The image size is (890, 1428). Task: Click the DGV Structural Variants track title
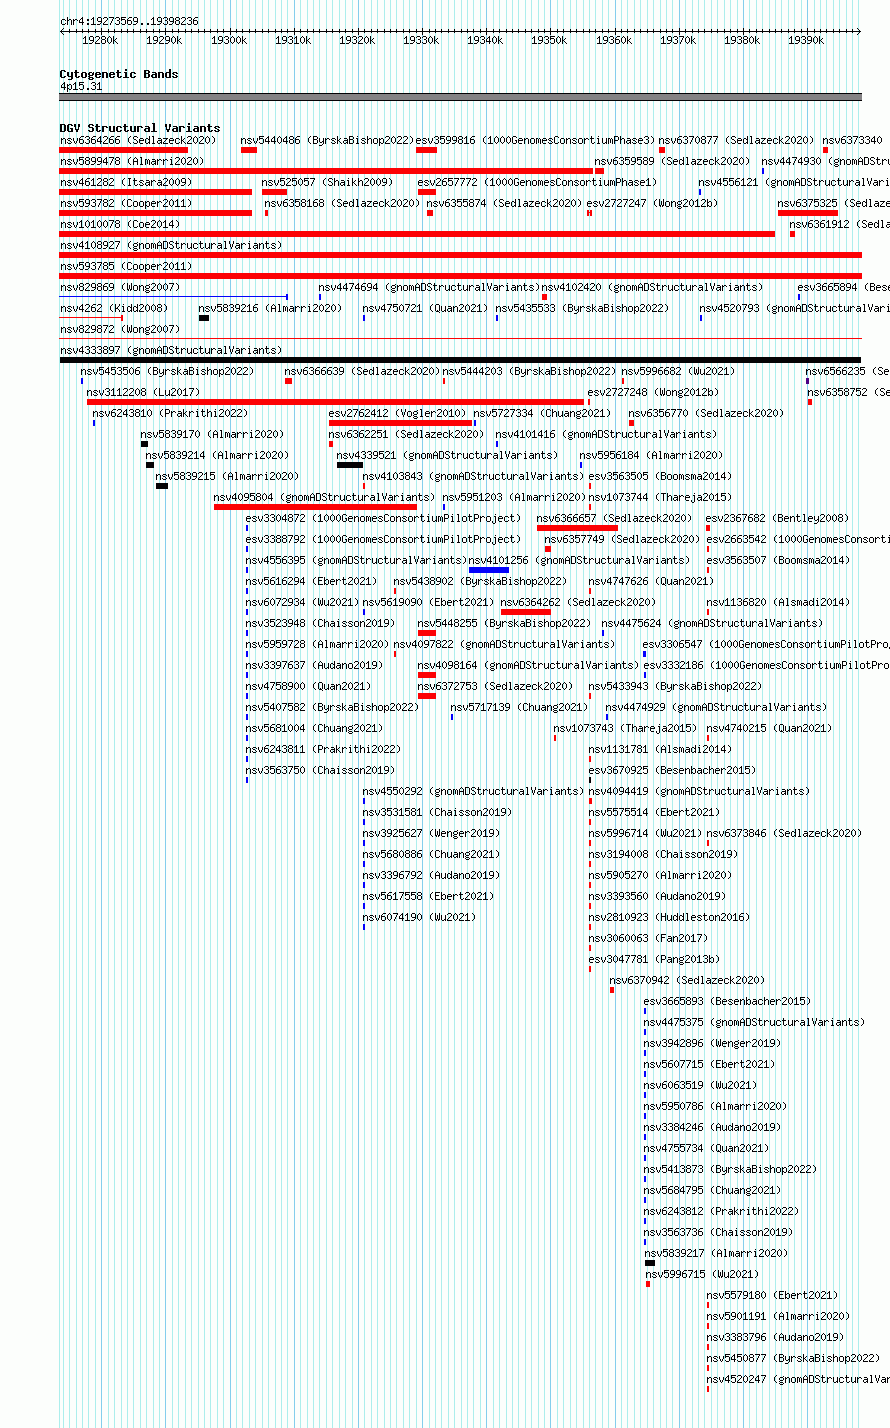(140, 128)
